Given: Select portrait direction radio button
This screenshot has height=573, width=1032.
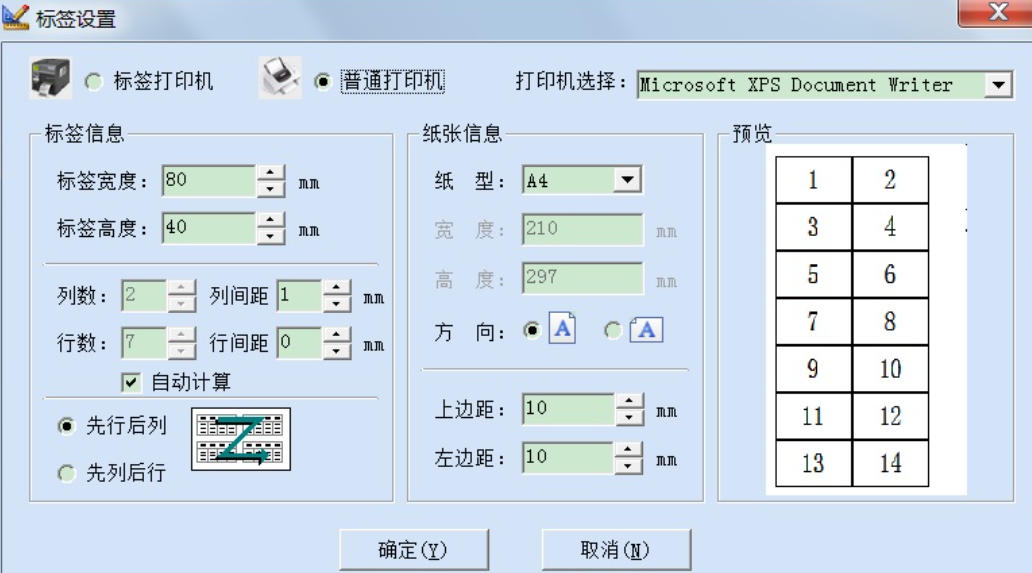Looking at the screenshot, I should (532, 330).
